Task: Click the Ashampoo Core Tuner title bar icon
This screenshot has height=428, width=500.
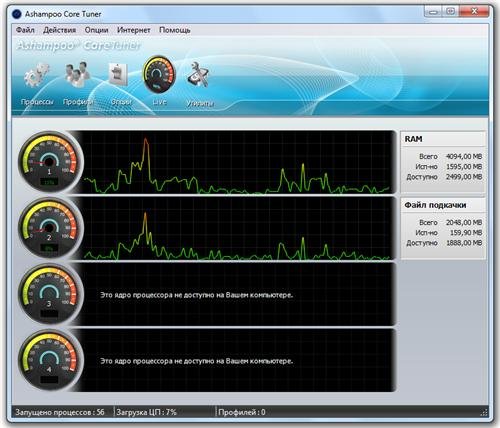Action: [16, 14]
